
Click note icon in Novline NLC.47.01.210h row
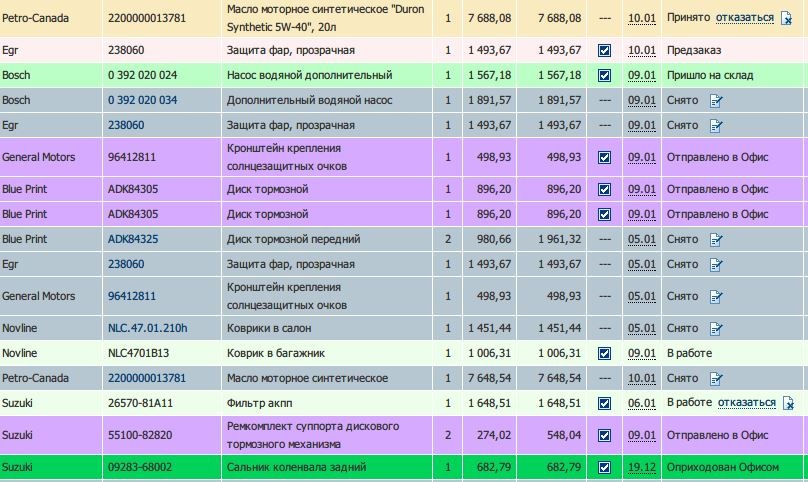(x=716, y=328)
